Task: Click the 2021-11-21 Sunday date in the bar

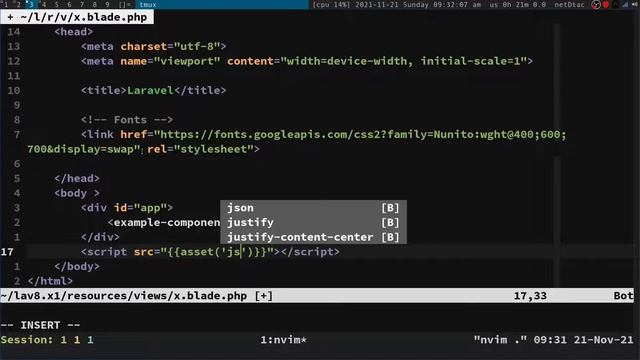Action: [392, 4]
